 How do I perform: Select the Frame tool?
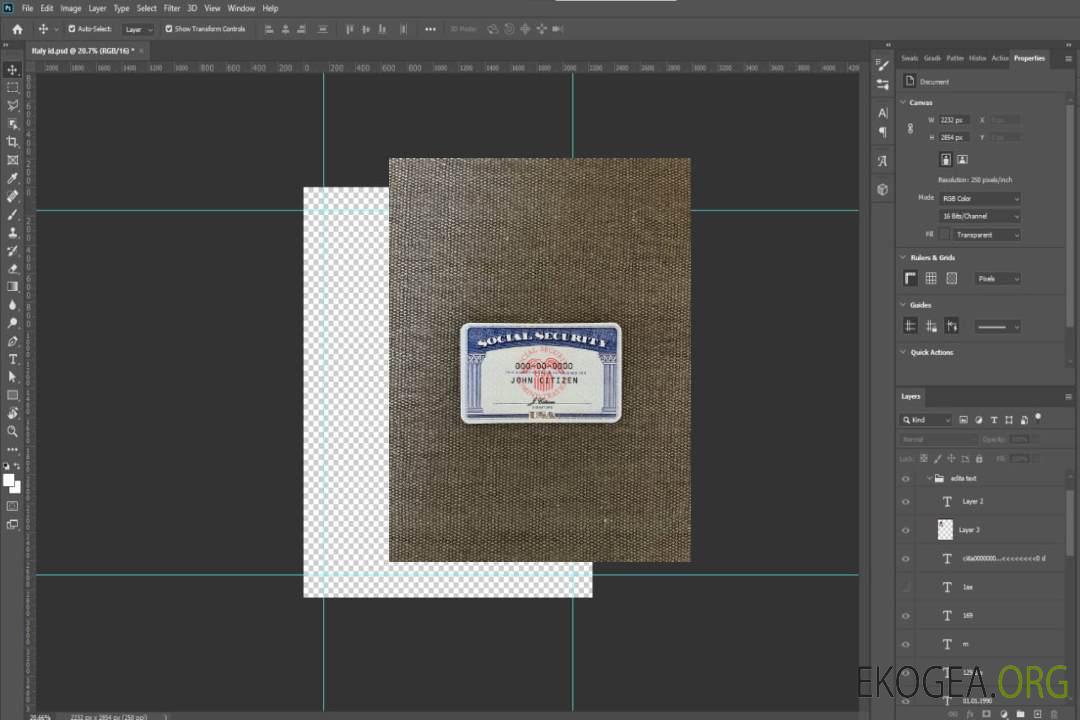12,160
